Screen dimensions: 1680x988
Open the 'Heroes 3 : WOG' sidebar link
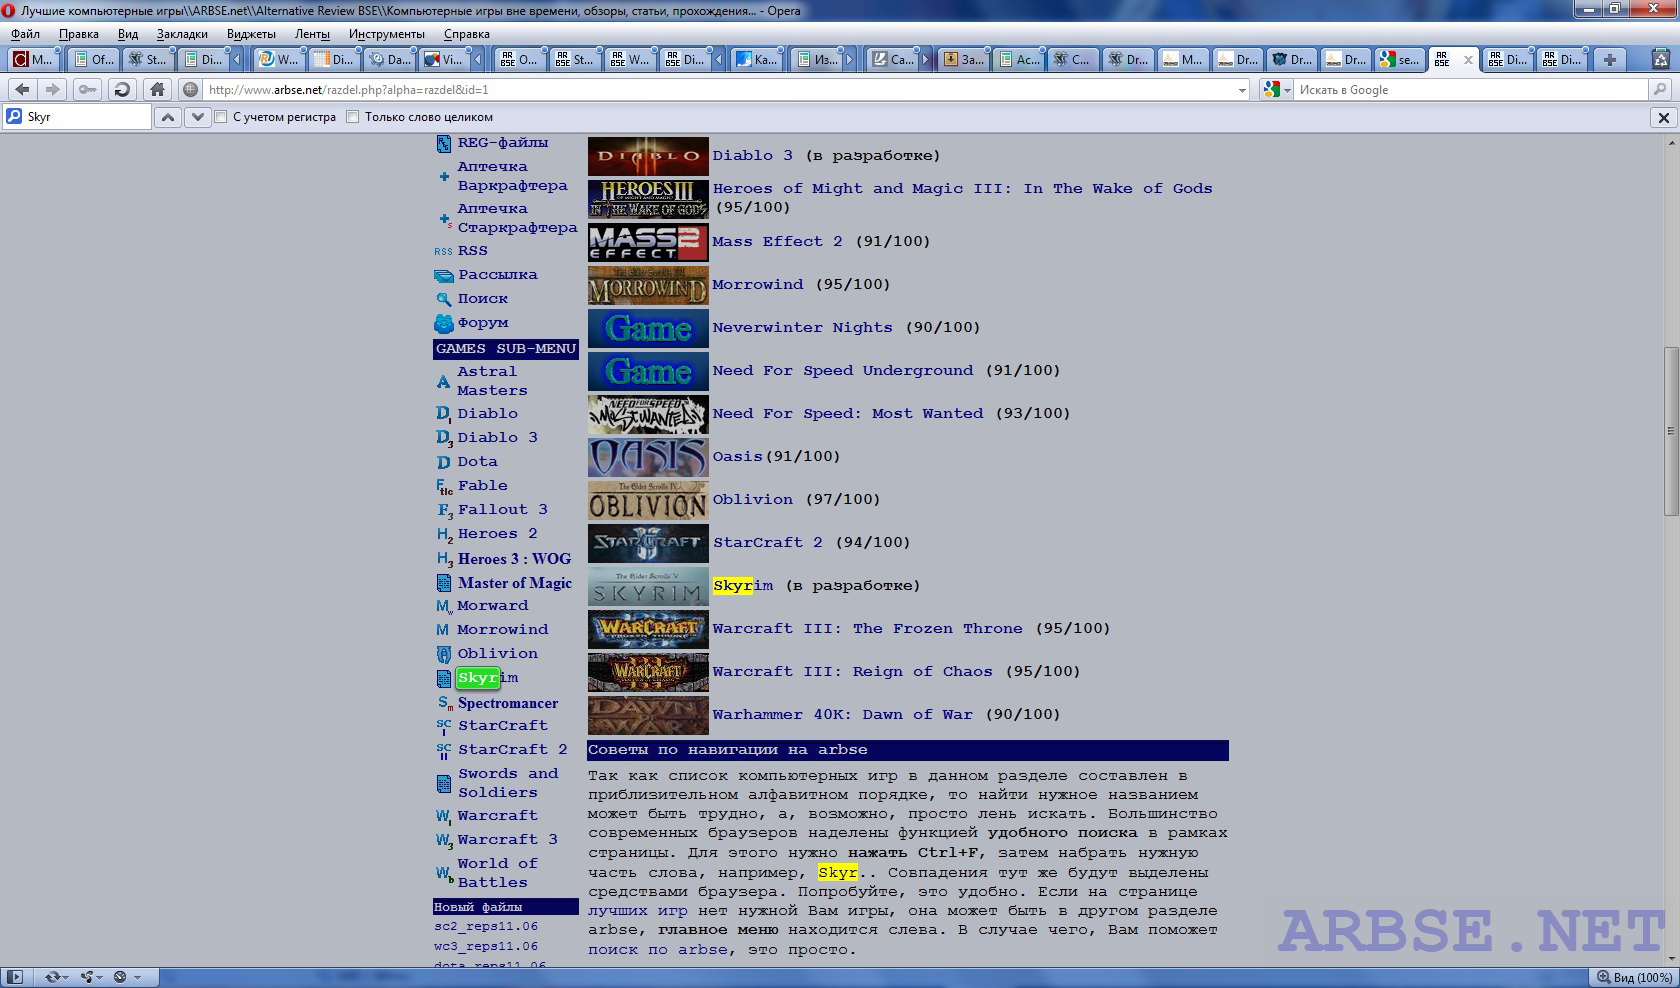(514, 559)
